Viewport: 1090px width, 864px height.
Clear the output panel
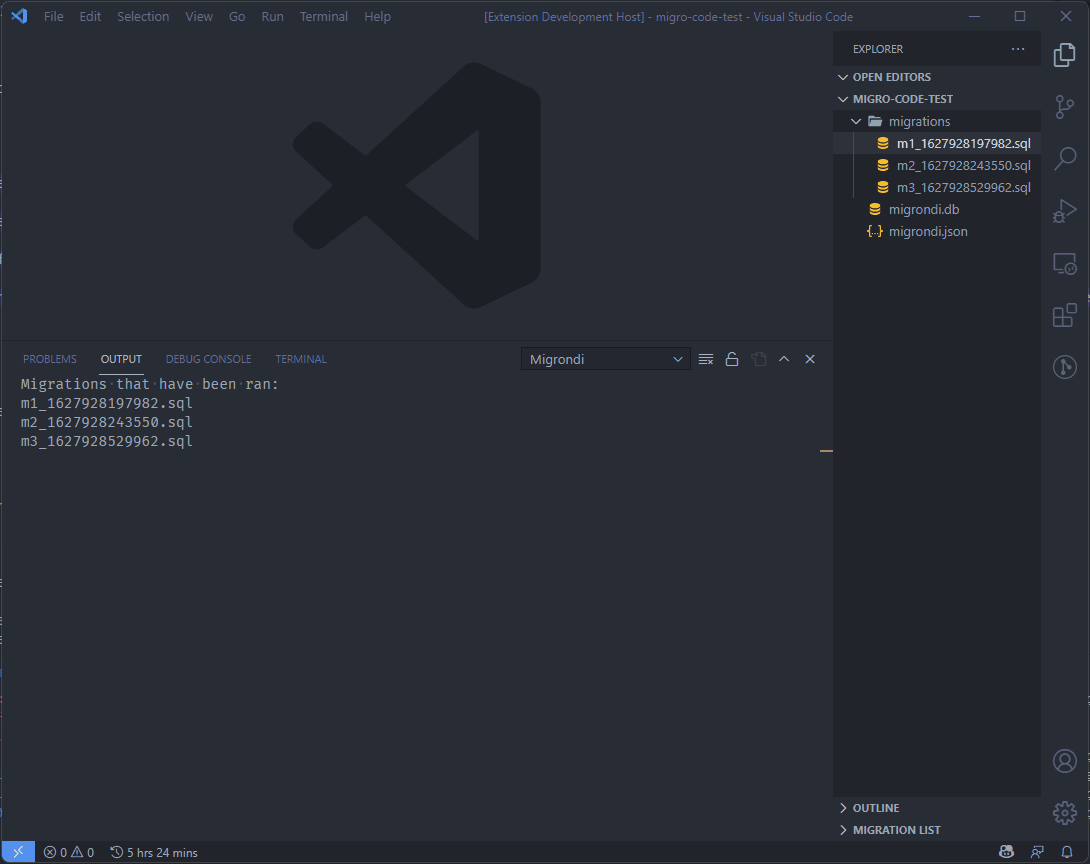coord(706,359)
